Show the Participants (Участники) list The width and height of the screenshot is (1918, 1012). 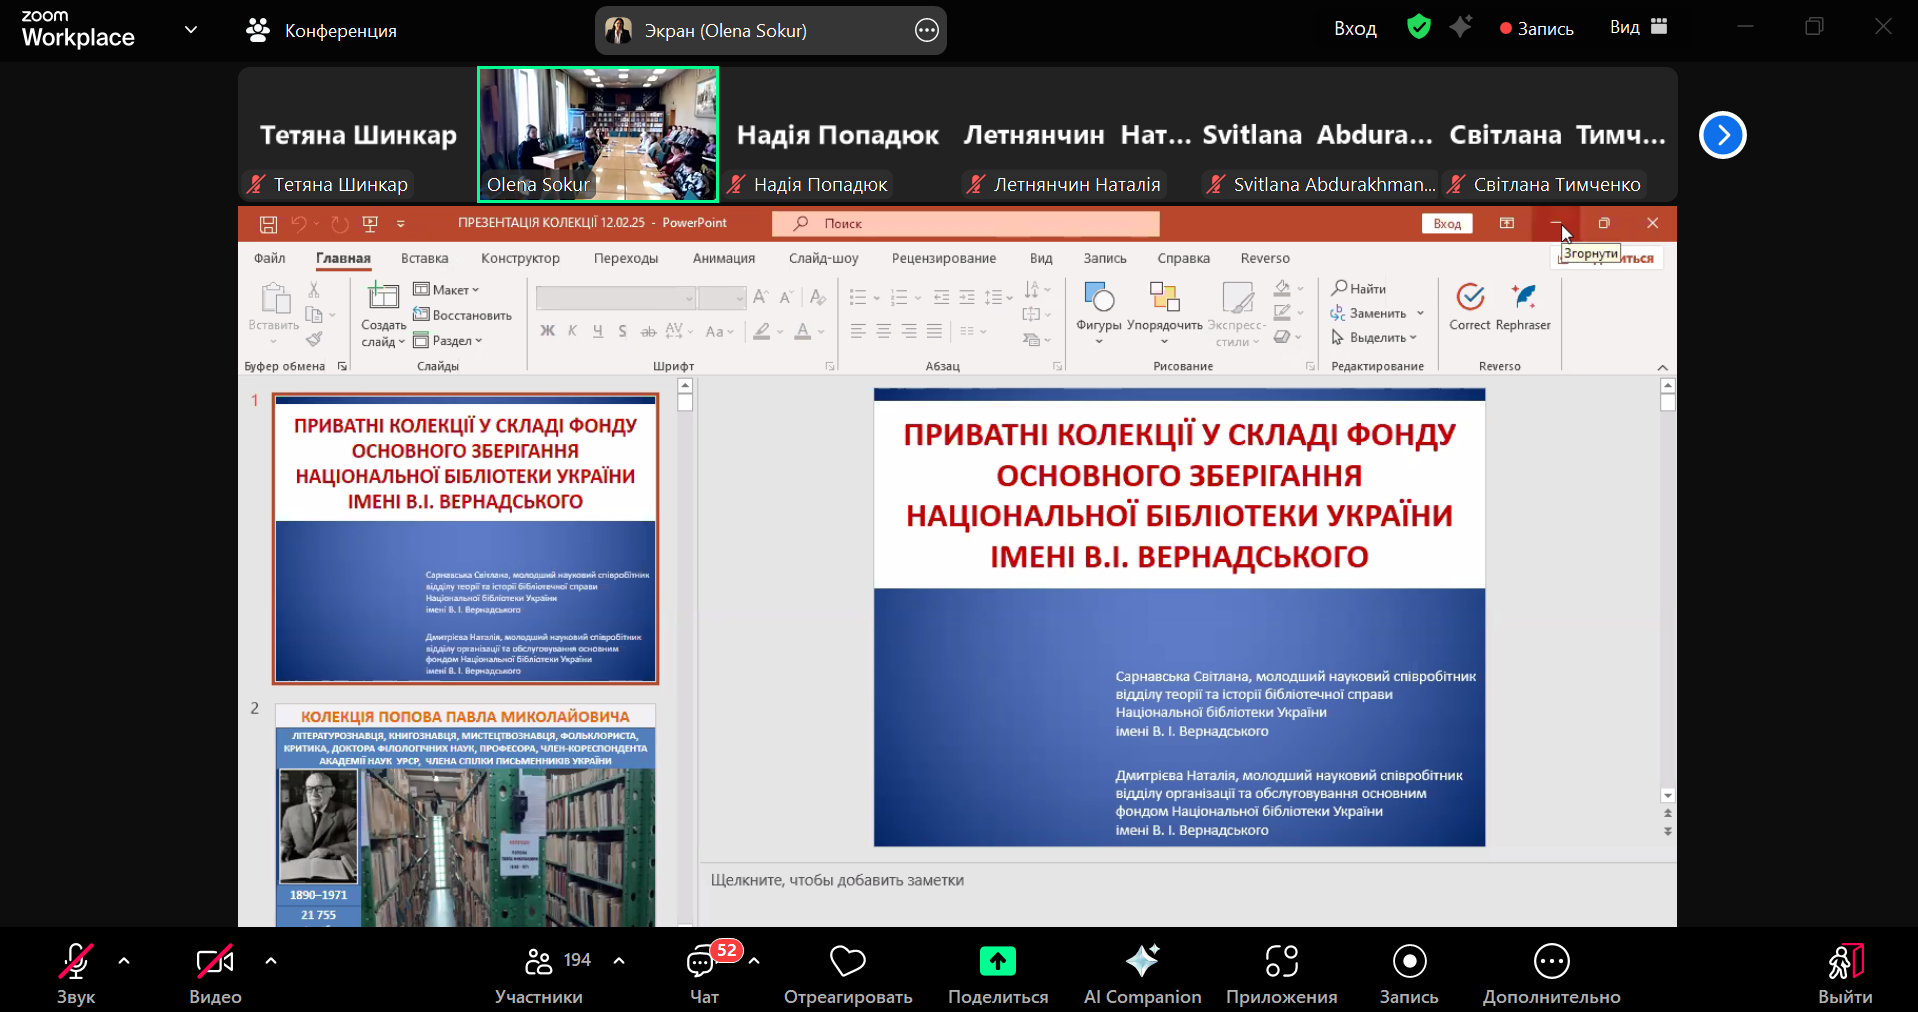click(x=539, y=961)
